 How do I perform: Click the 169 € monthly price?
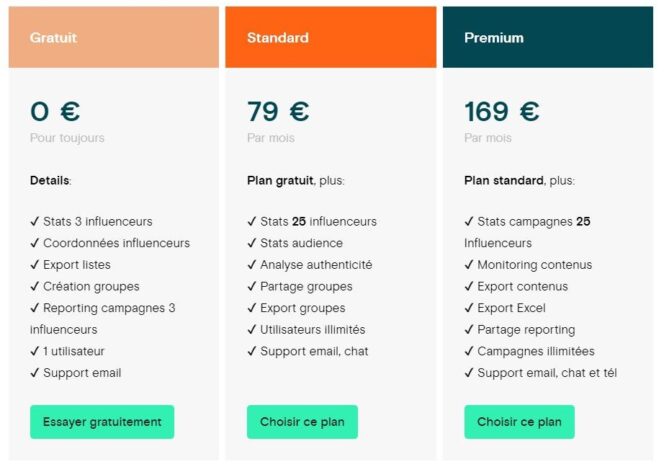[502, 111]
